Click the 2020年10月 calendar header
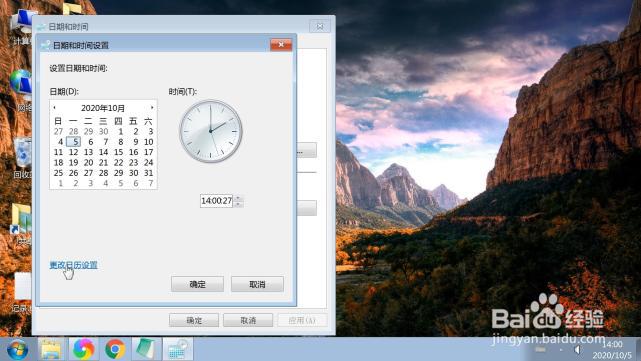Image resolution: width=641 pixels, height=361 pixels. coord(103,108)
